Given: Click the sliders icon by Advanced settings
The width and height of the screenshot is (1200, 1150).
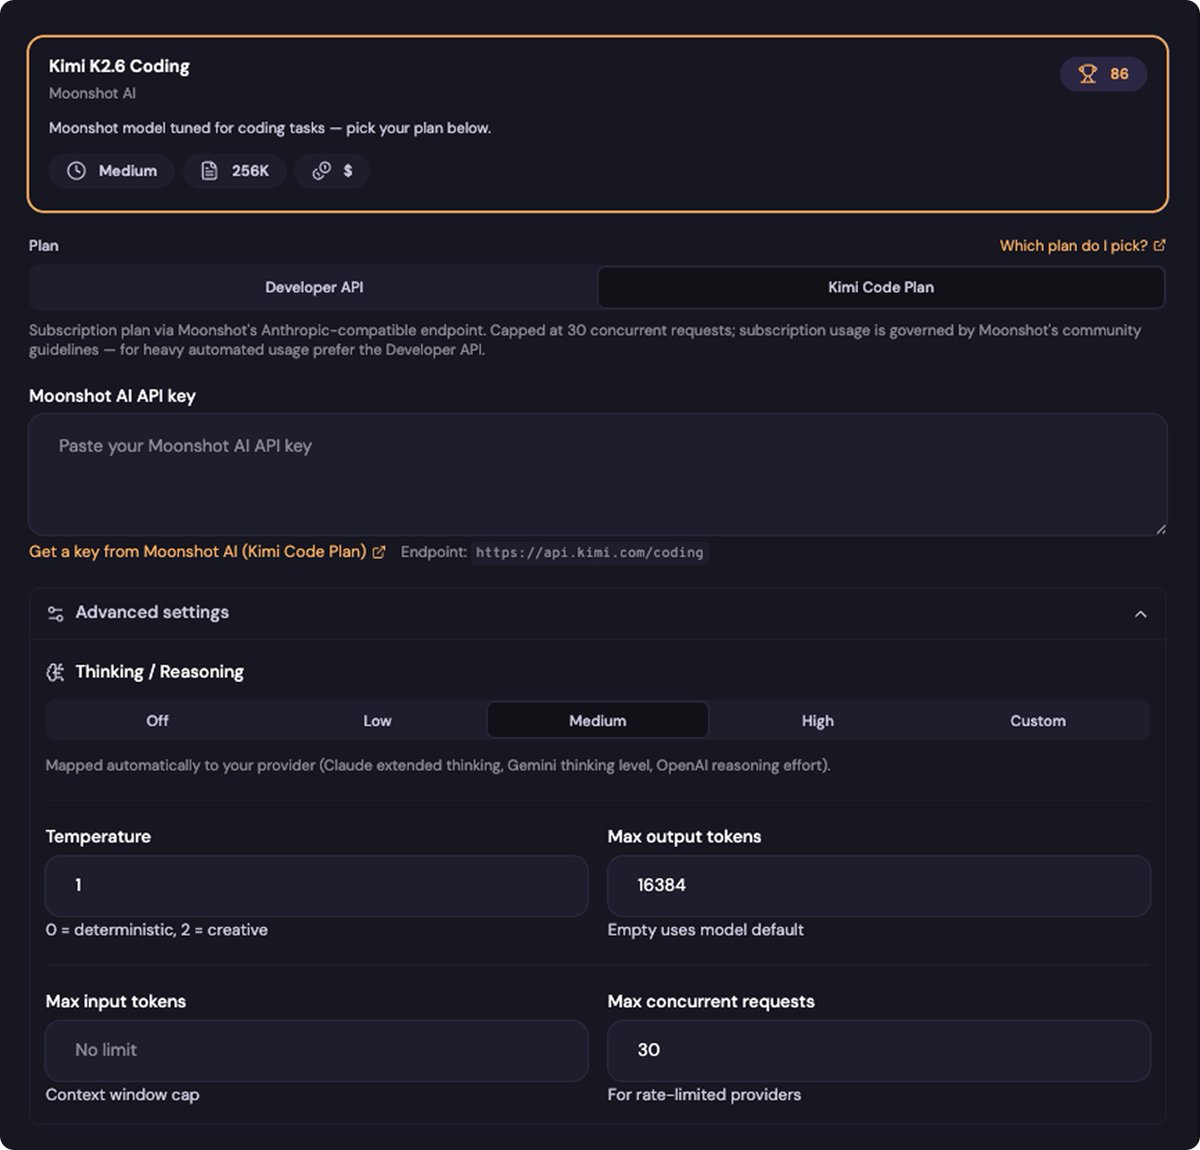Looking at the screenshot, I should pos(56,613).
